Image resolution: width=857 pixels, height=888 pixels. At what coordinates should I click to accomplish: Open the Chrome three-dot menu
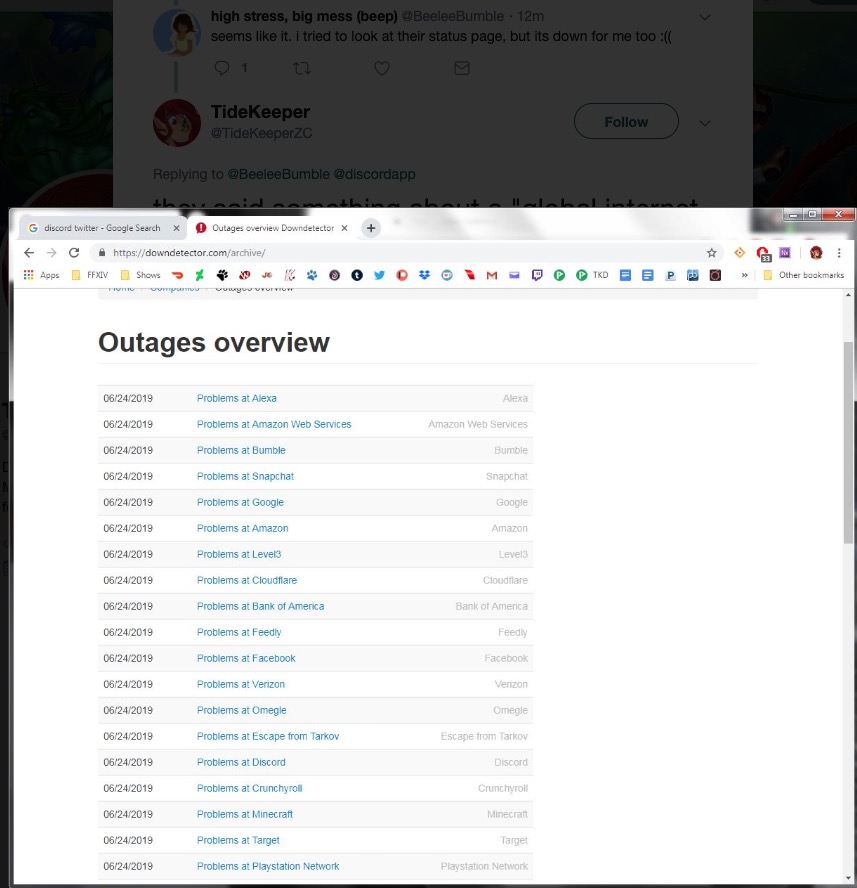(839, 253)
